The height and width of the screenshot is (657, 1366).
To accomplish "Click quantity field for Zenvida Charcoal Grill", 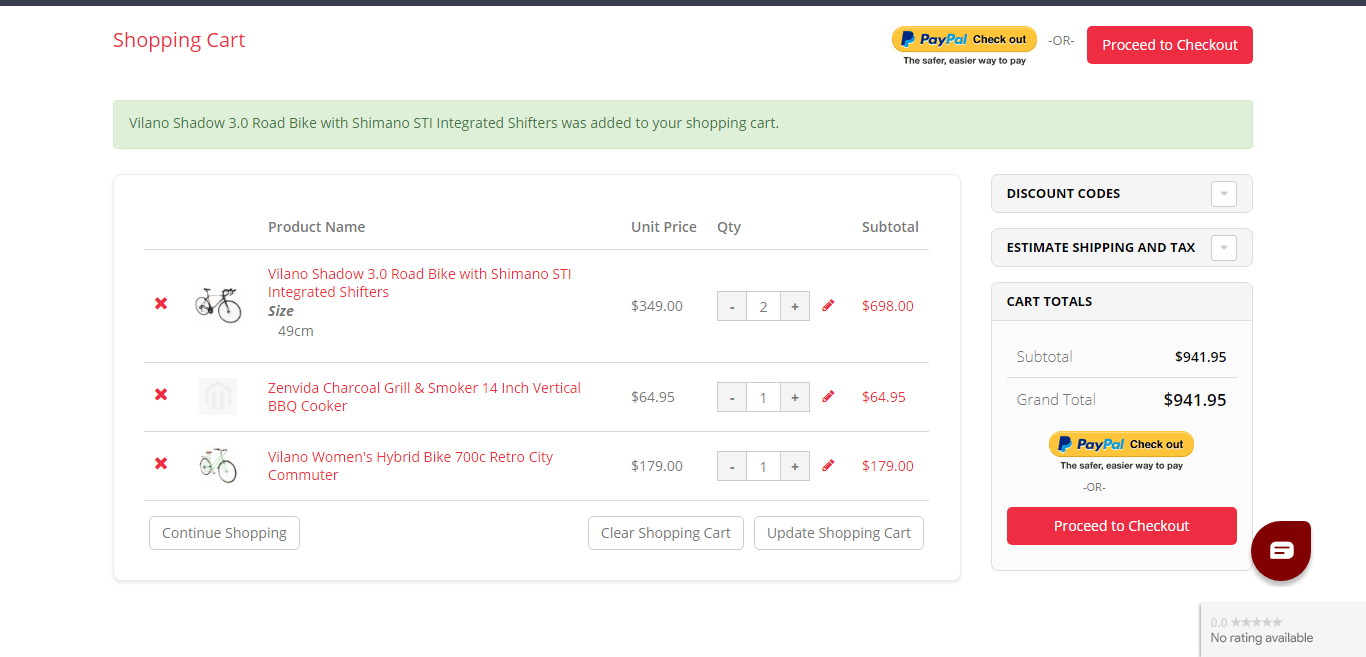I will point(763,397).
